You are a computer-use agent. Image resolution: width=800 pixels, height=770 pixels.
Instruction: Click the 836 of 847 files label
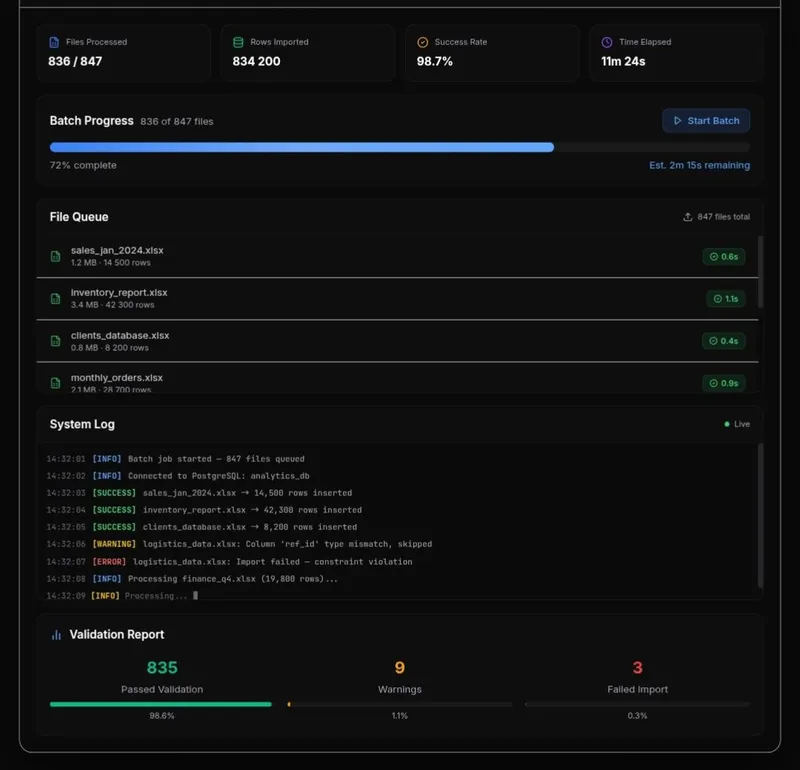point(177,121)
